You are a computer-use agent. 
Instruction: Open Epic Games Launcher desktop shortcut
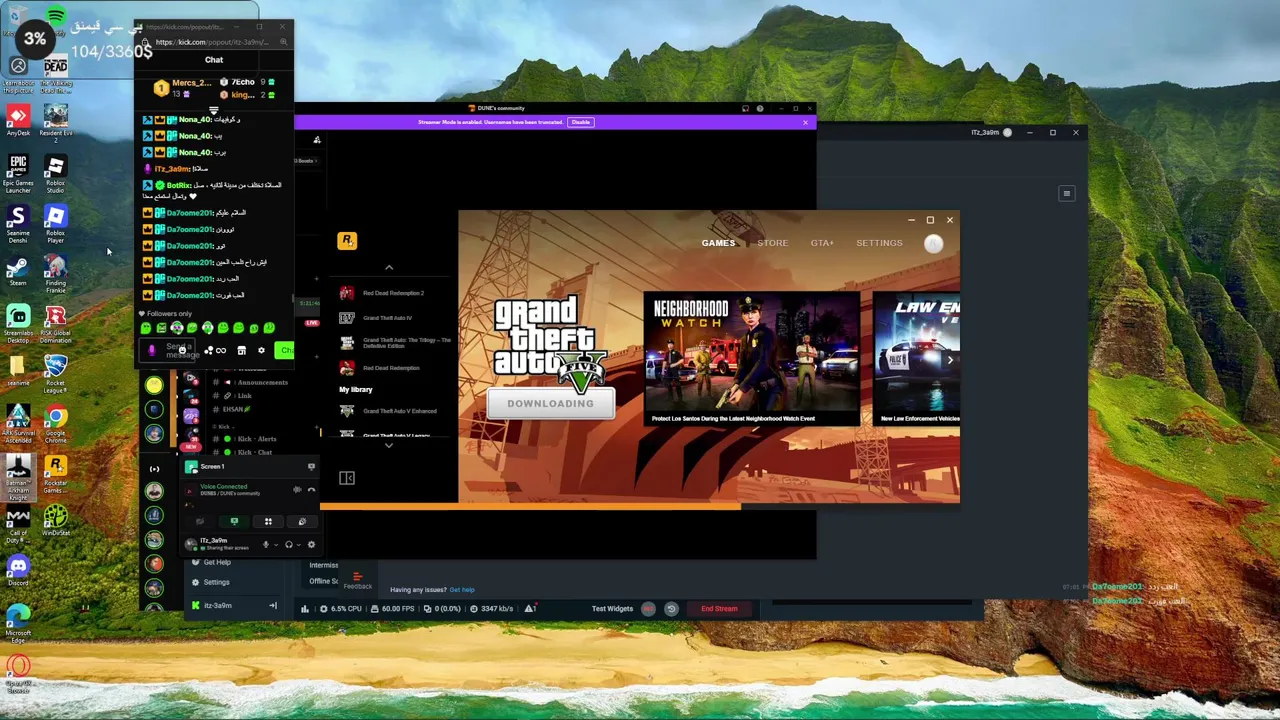point(18,173)
